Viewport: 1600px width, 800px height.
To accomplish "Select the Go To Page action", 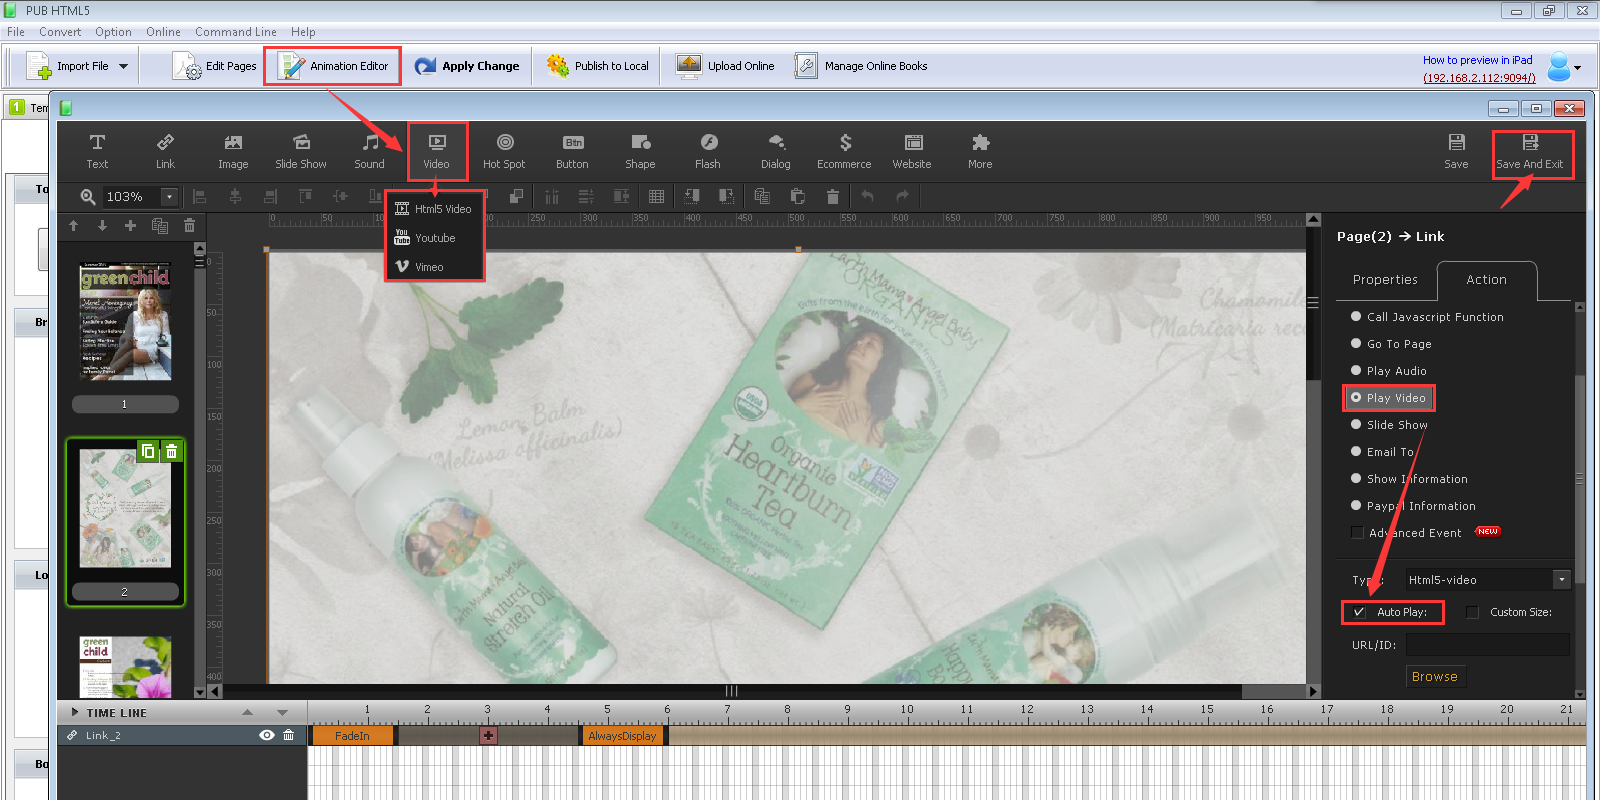I will tap(1391, 344).
